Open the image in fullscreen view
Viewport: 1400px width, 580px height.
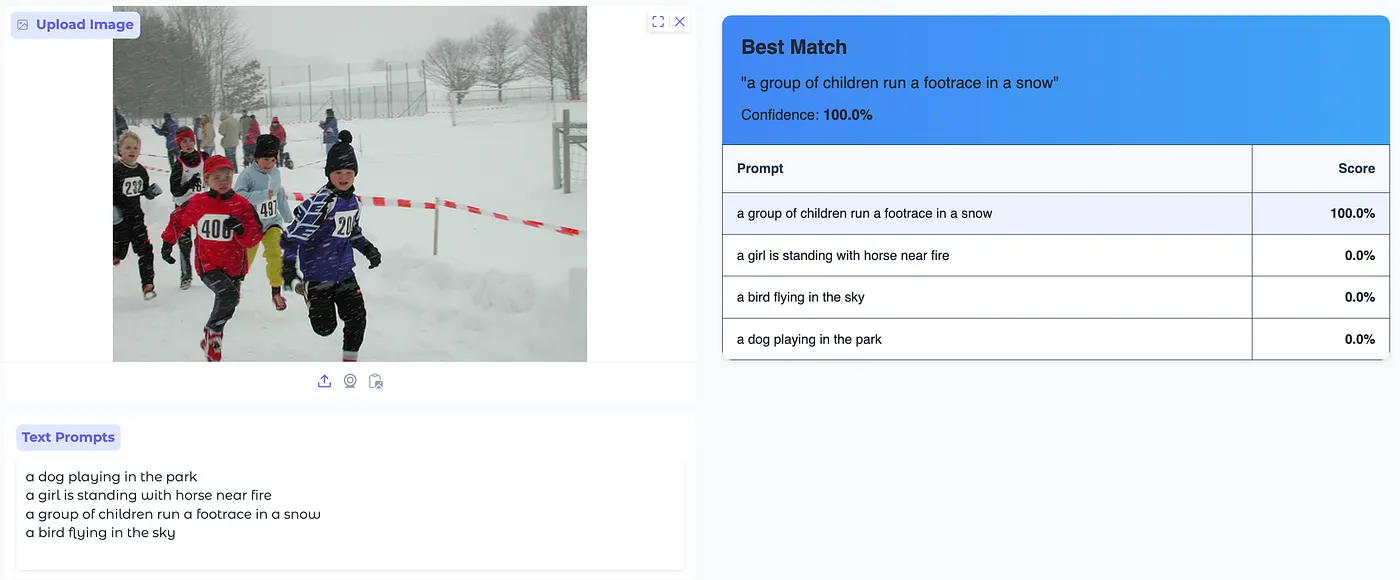pos(658,21)
